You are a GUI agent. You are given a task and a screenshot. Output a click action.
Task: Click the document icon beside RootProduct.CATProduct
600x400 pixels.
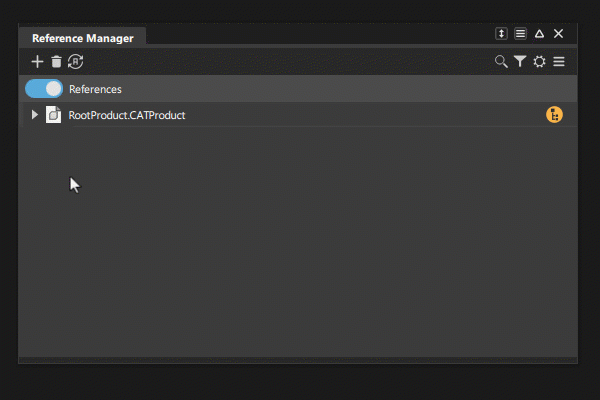click(x=54, y=115)
